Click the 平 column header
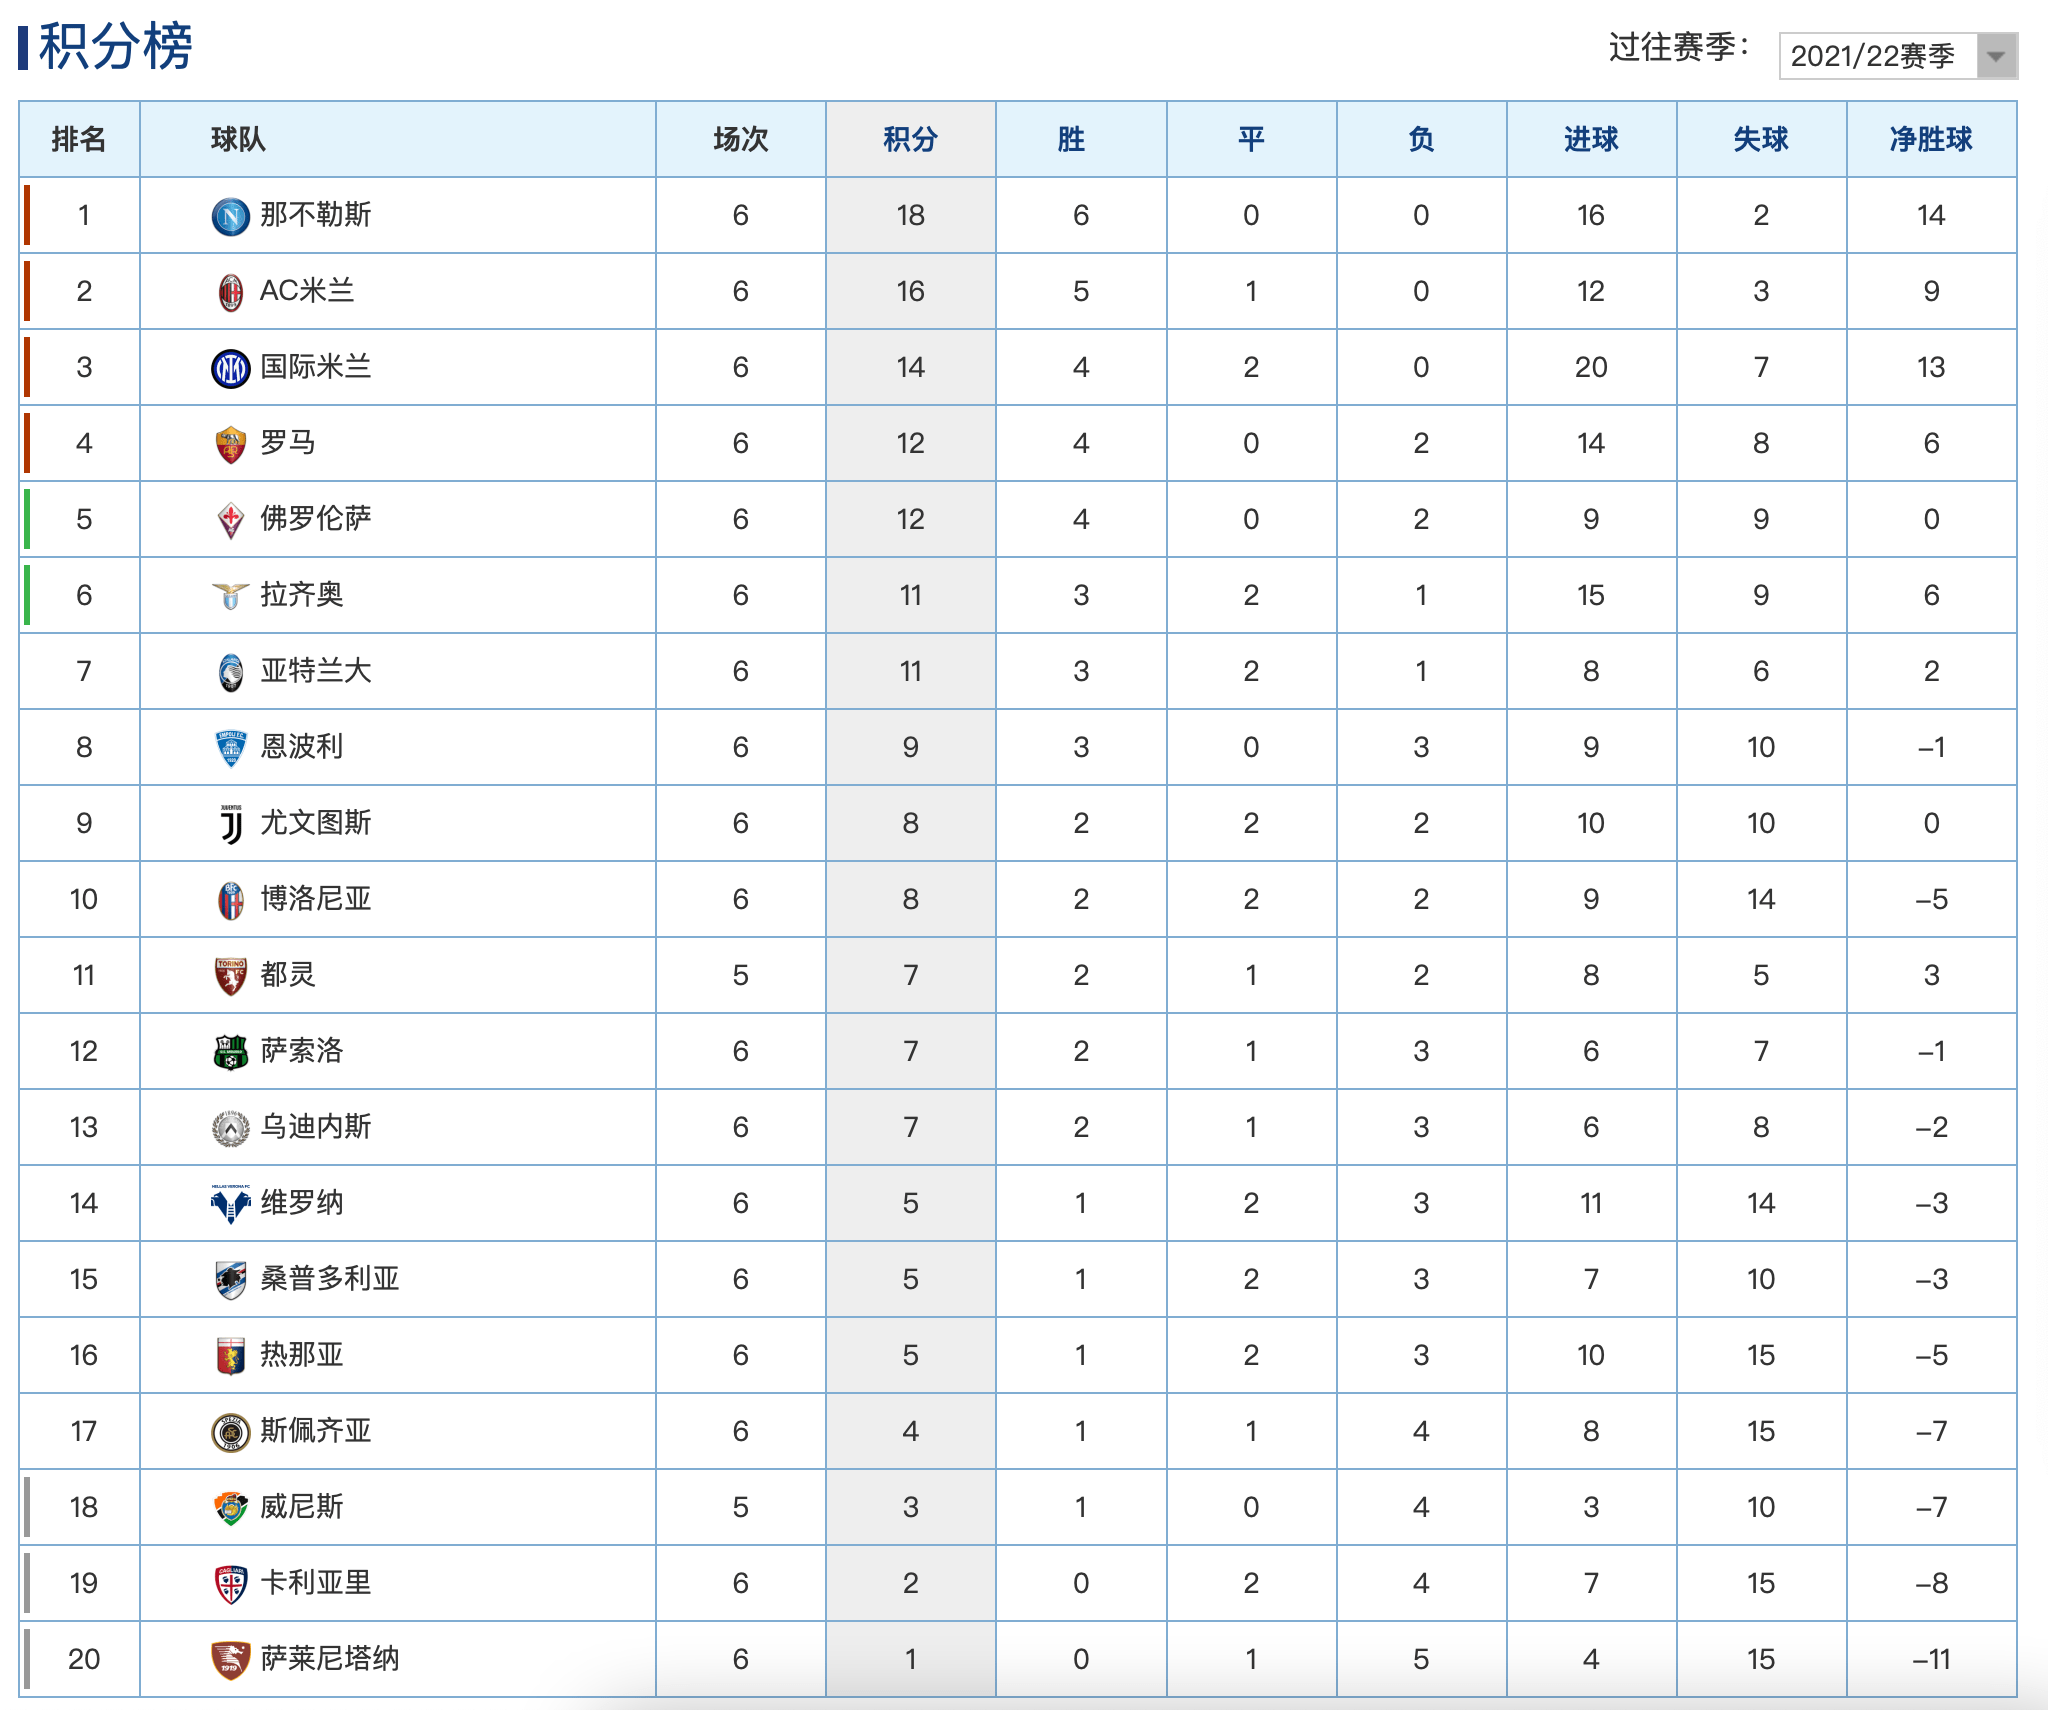This screenshot has width=2048, height=1710. [1251, 139]
